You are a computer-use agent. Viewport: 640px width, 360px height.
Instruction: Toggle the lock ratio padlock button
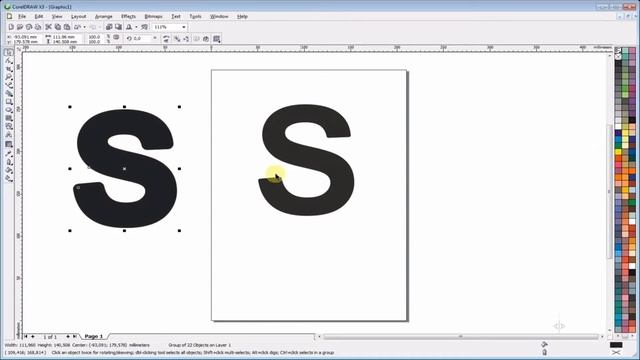click(x=116, y=37)
